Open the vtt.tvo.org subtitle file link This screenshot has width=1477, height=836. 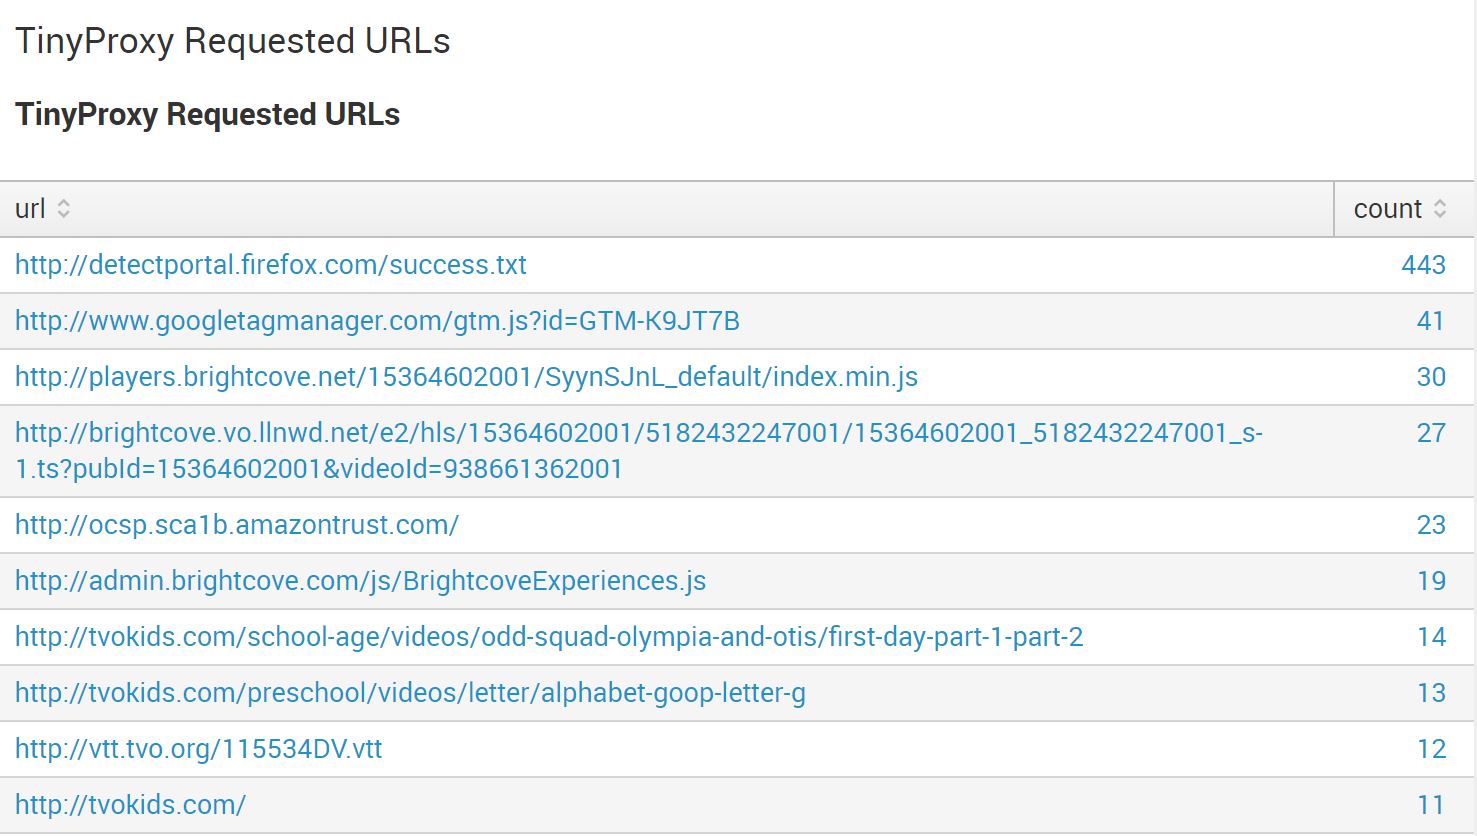pos(198,749)
